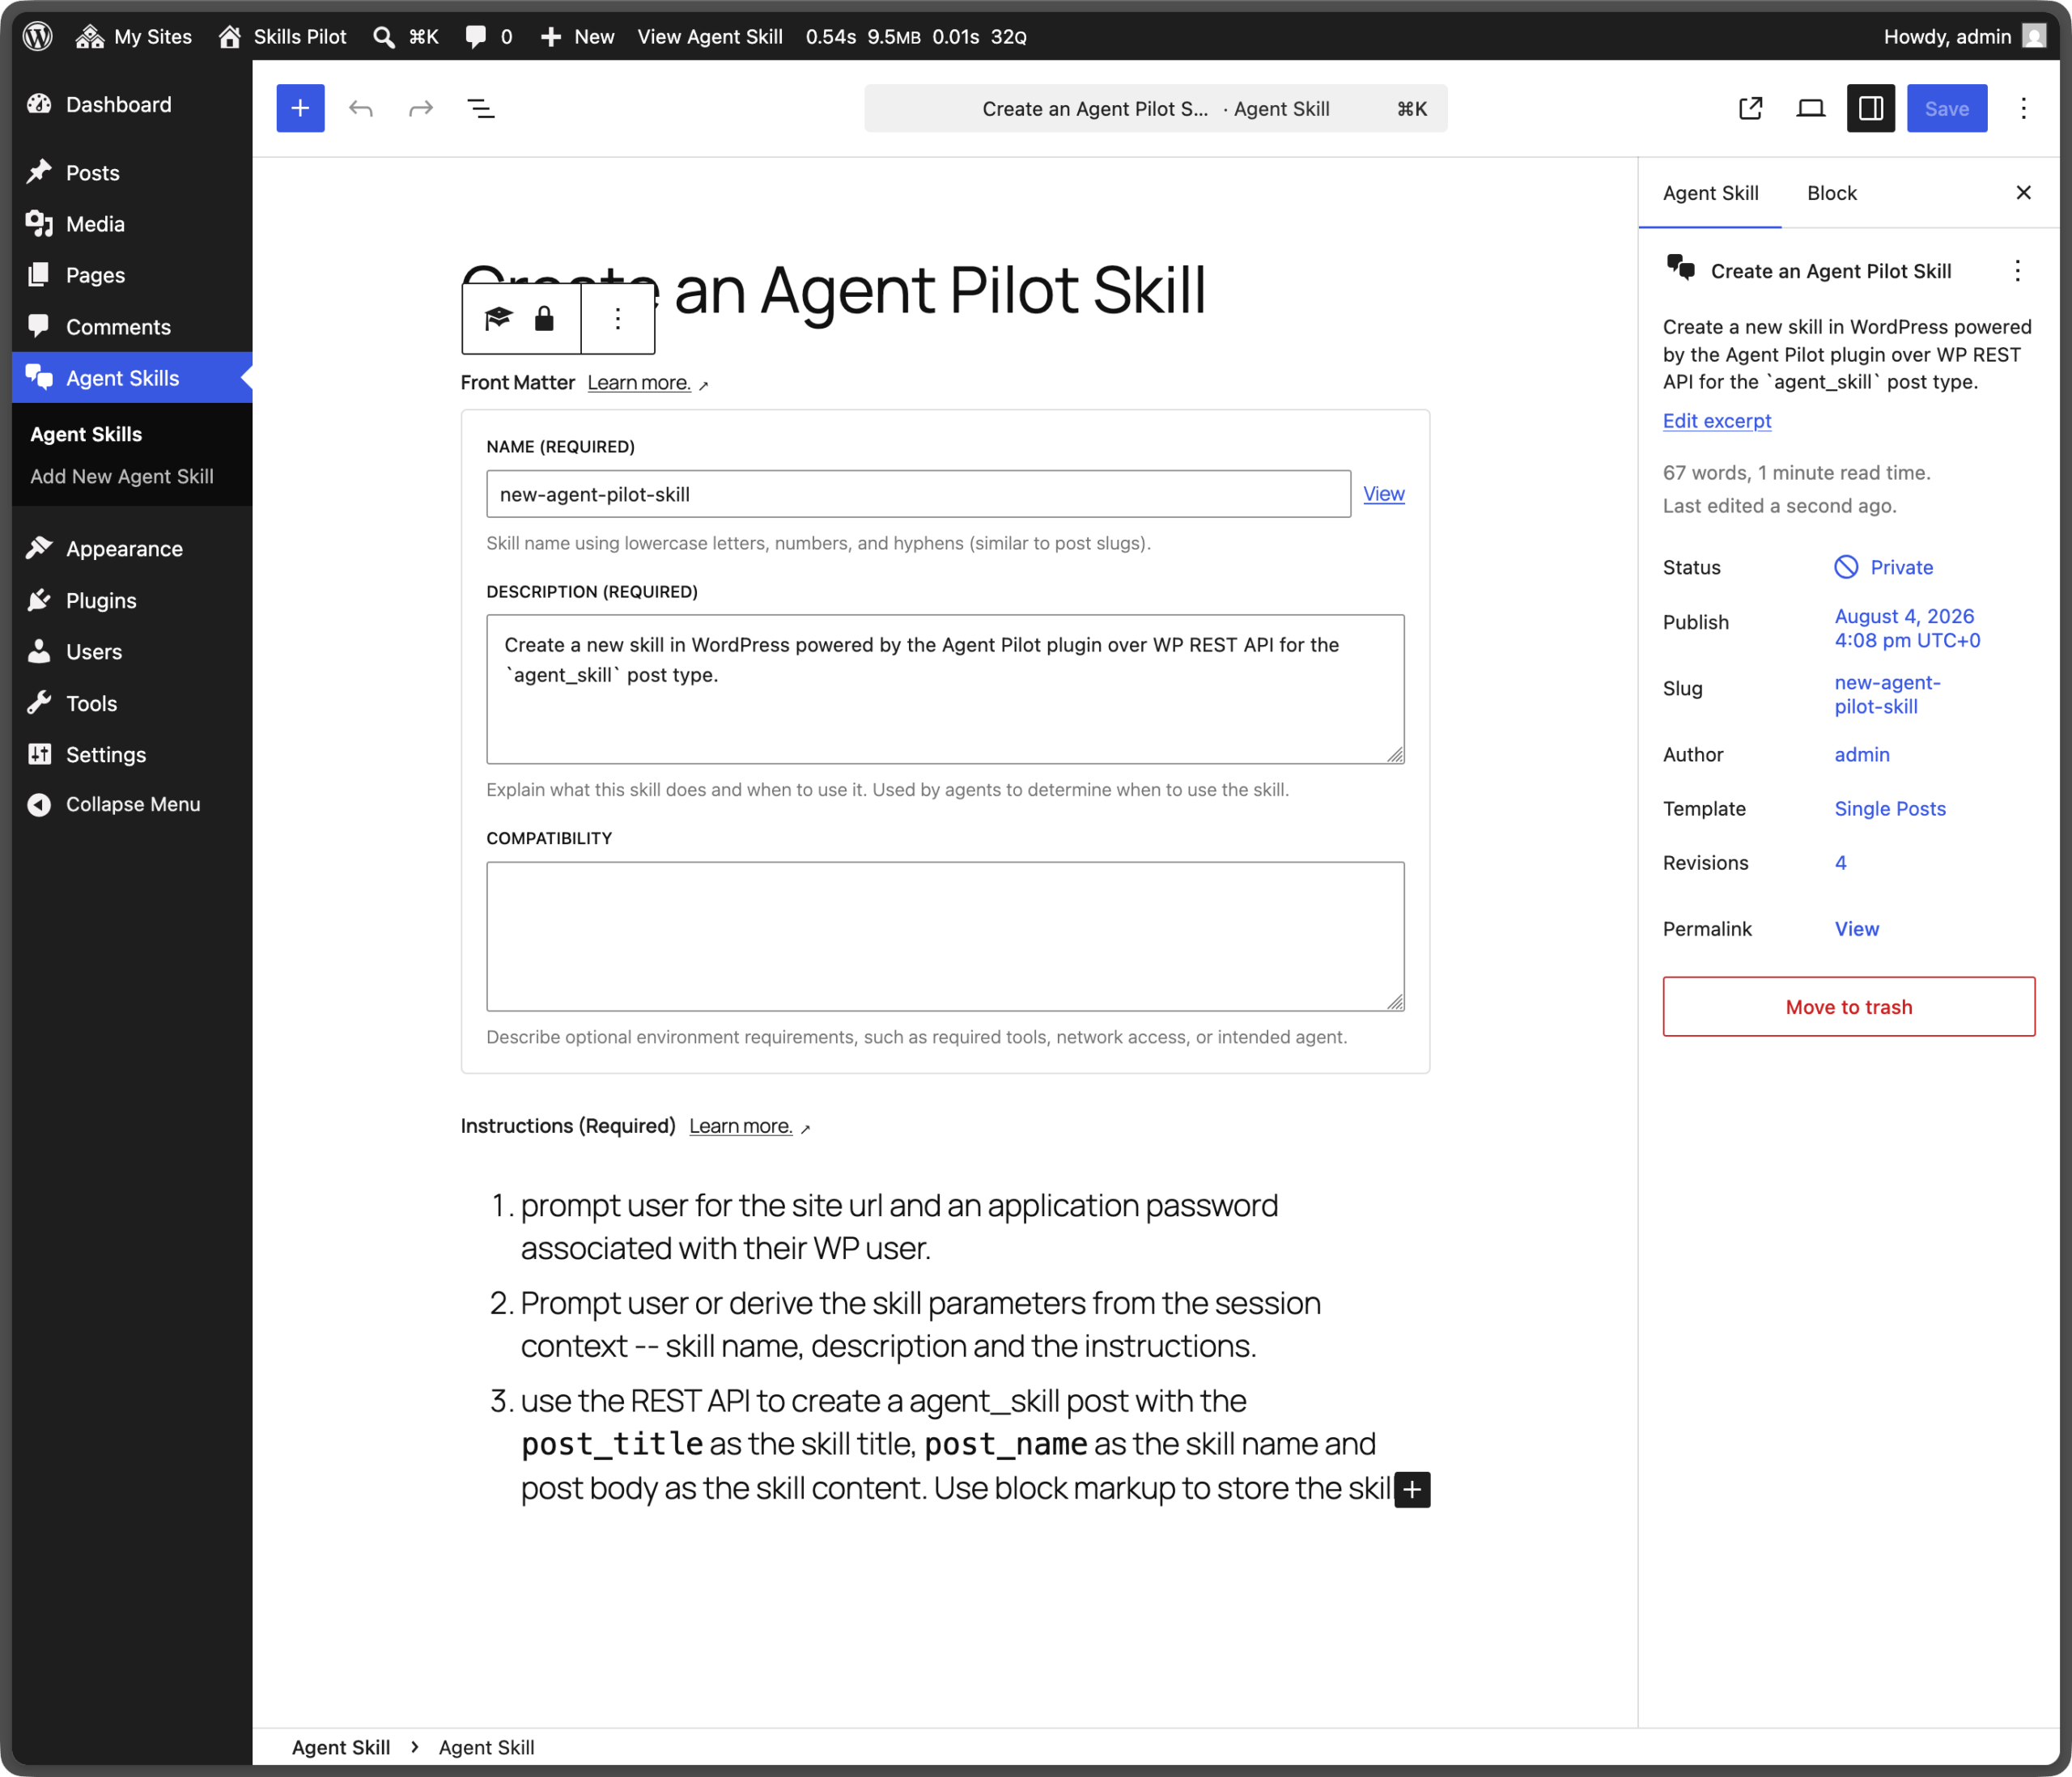Select last Agent Skill breadcrumb in footer

(486, 1747)
